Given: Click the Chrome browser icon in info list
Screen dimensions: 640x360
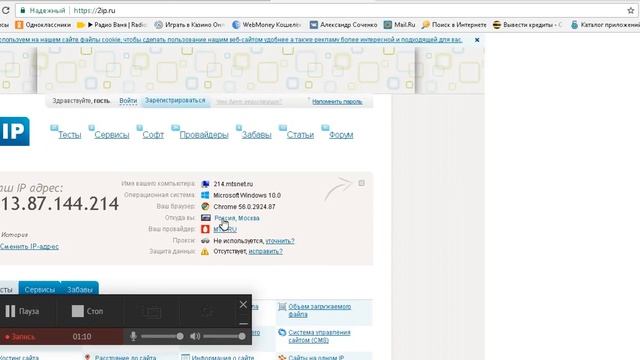Looking at the screenshot, I should coord(205,207).
